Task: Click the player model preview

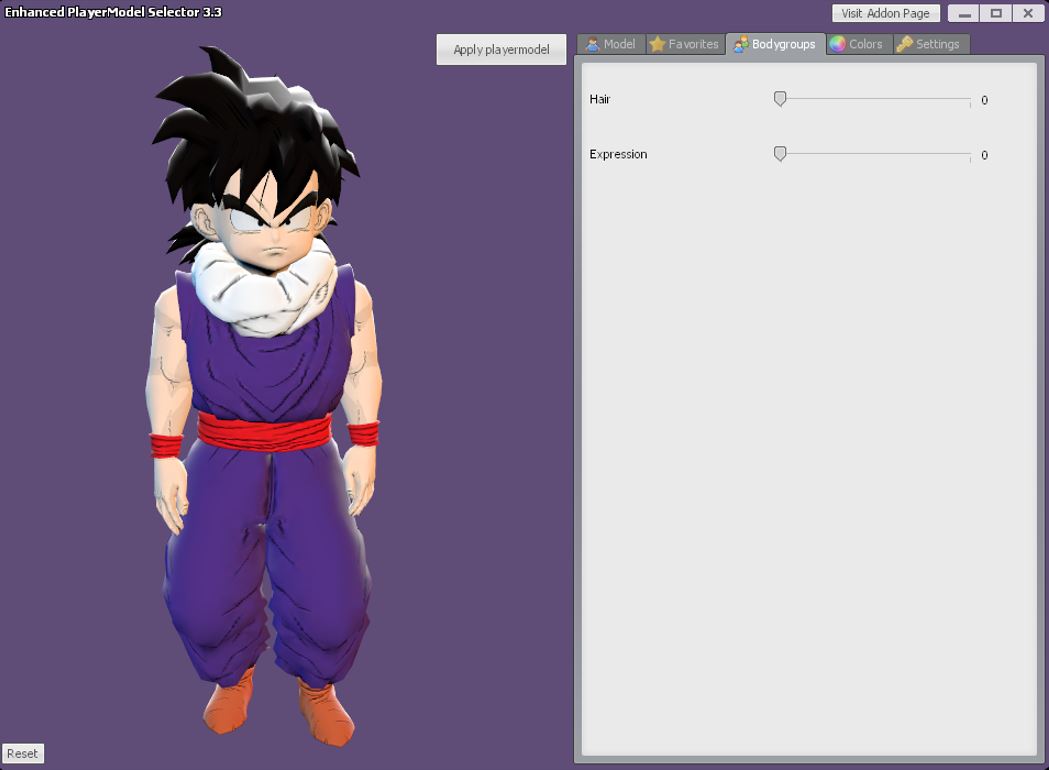Action: point(264,395)
